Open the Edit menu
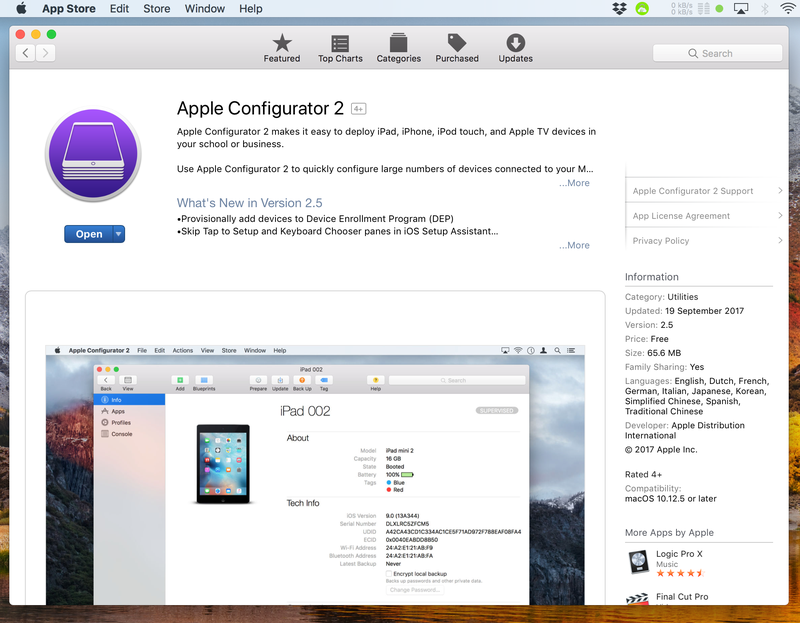Screen dimensions: 800x623 [119, 8]
